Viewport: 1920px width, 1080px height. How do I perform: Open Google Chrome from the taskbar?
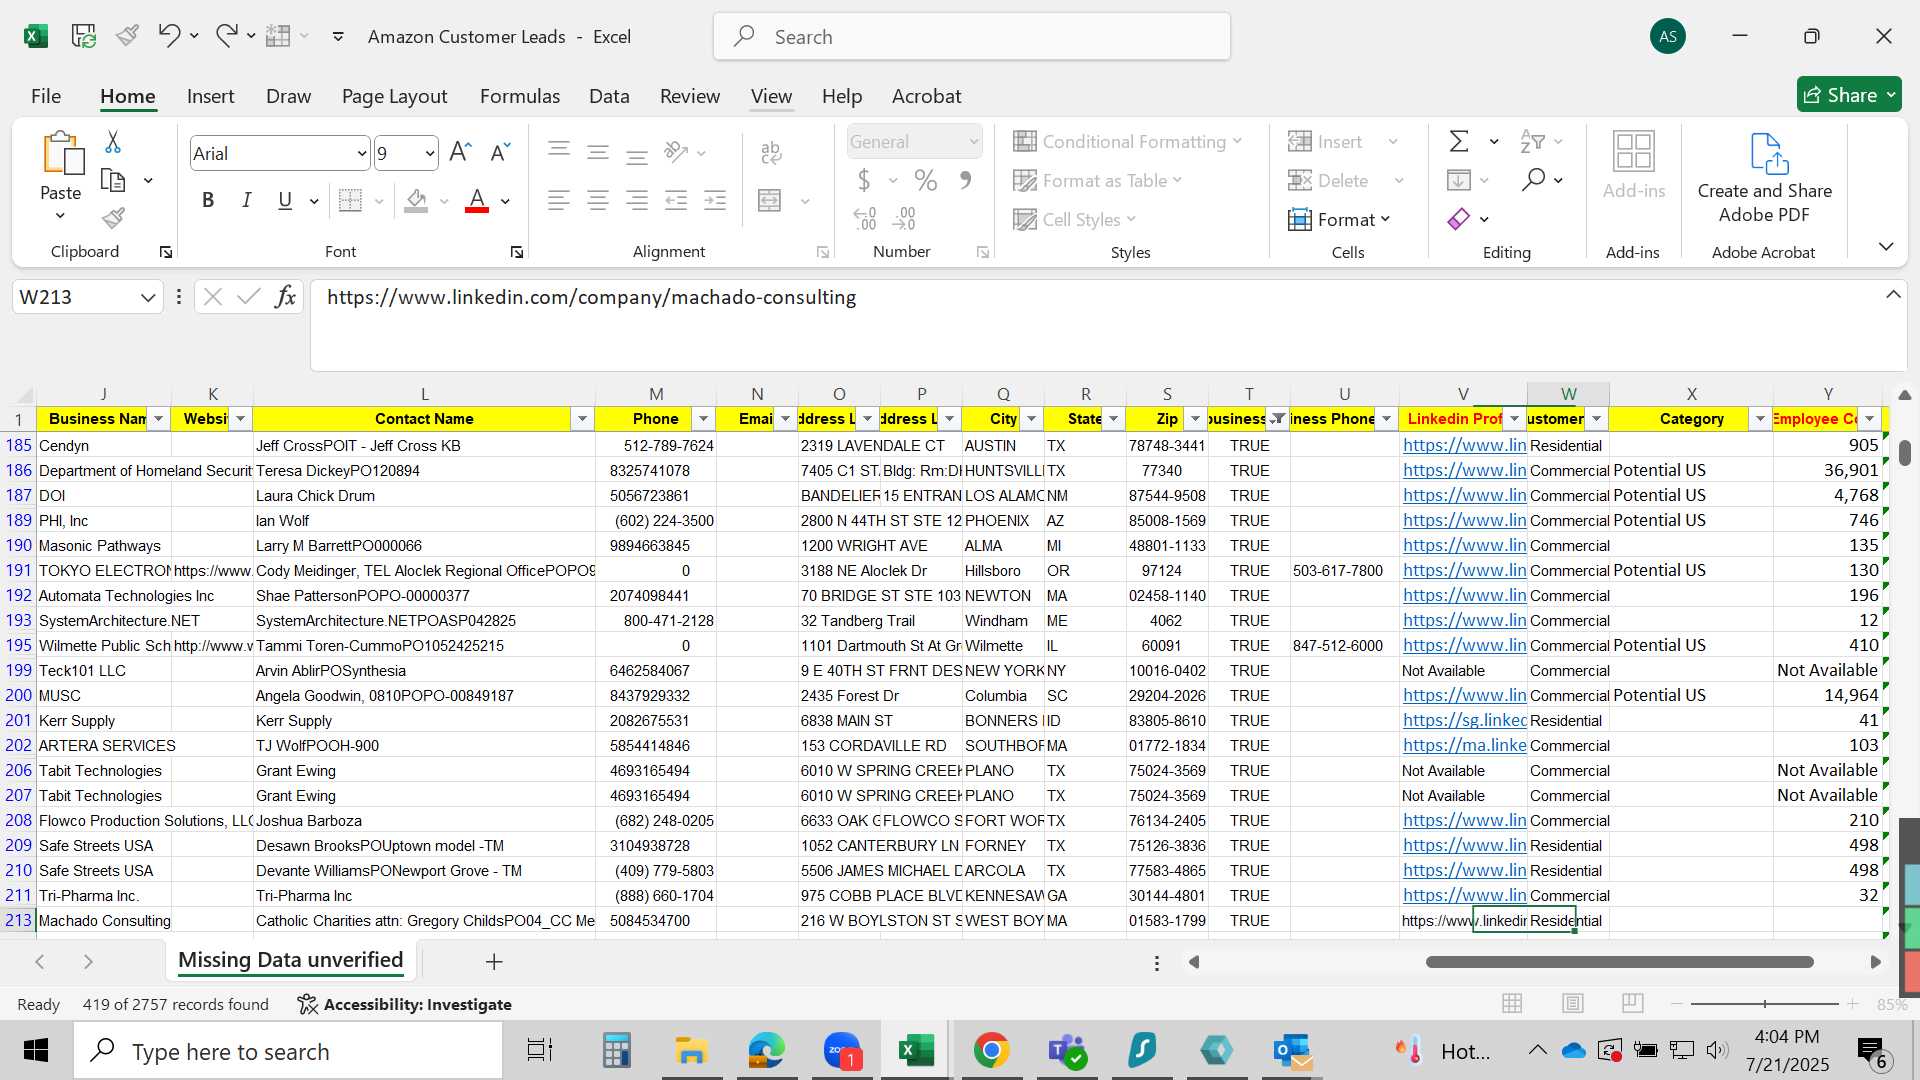coord(991,1050)
